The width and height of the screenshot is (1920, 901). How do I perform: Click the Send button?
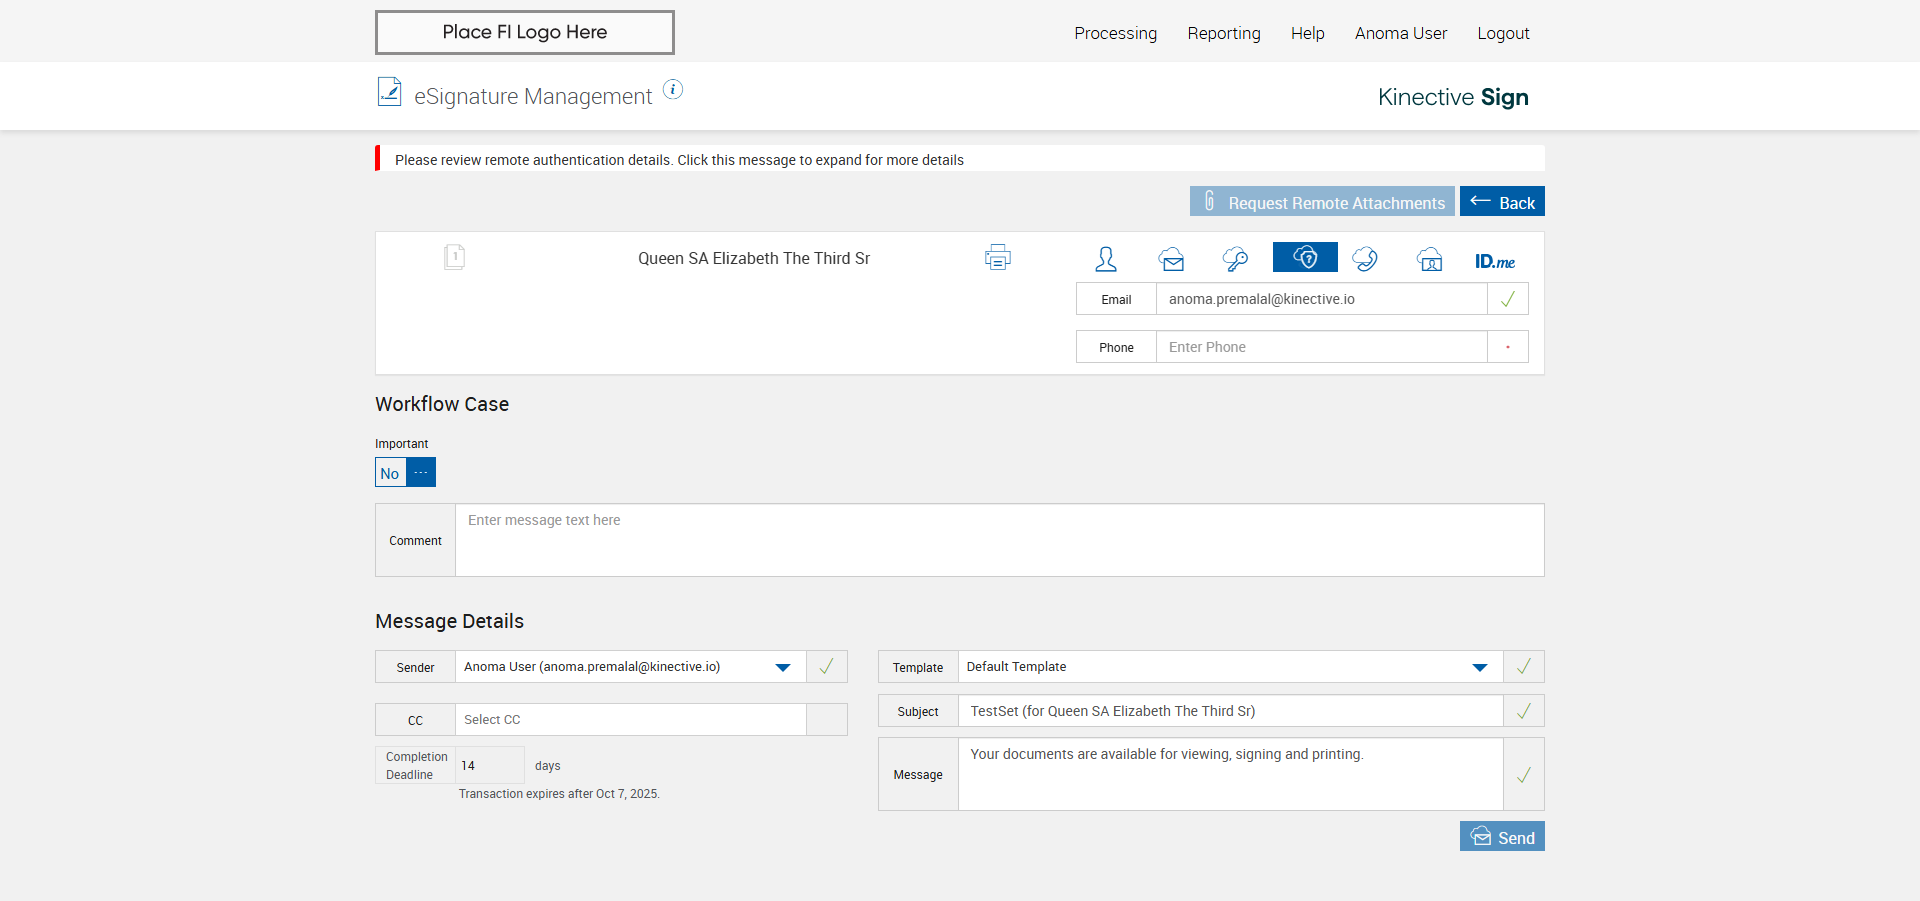1502,837
